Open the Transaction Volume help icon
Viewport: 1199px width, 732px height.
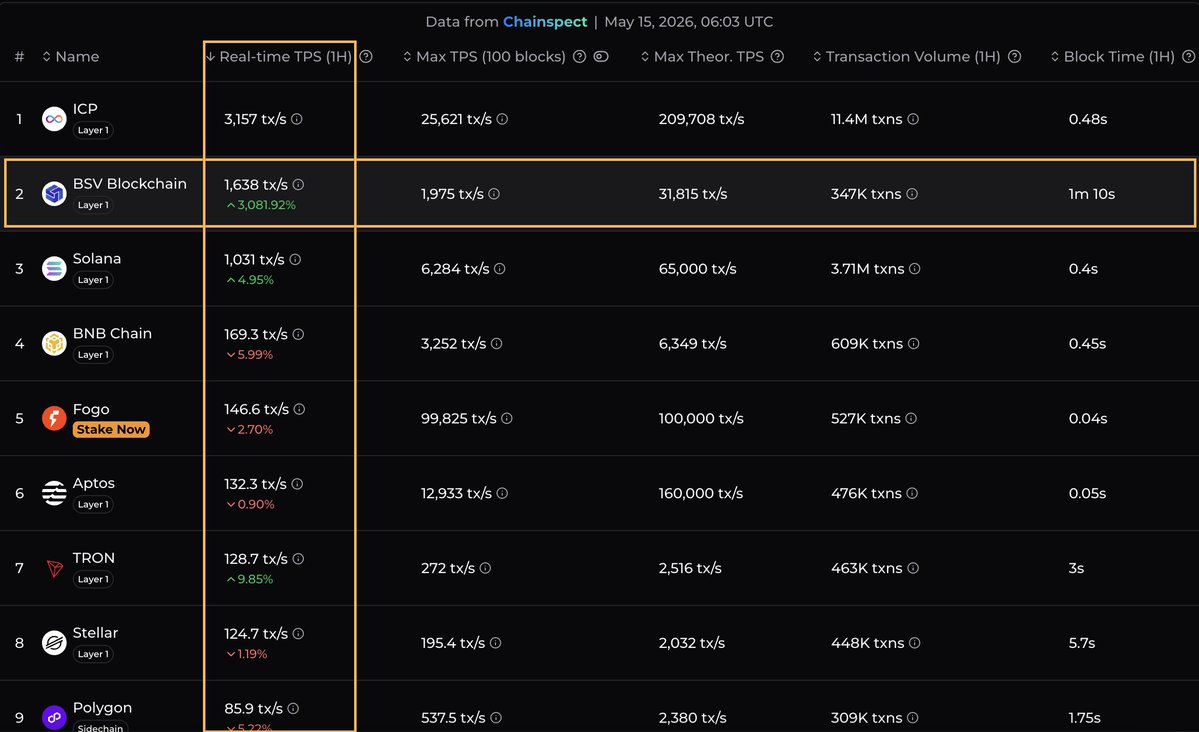[1015, 57]
